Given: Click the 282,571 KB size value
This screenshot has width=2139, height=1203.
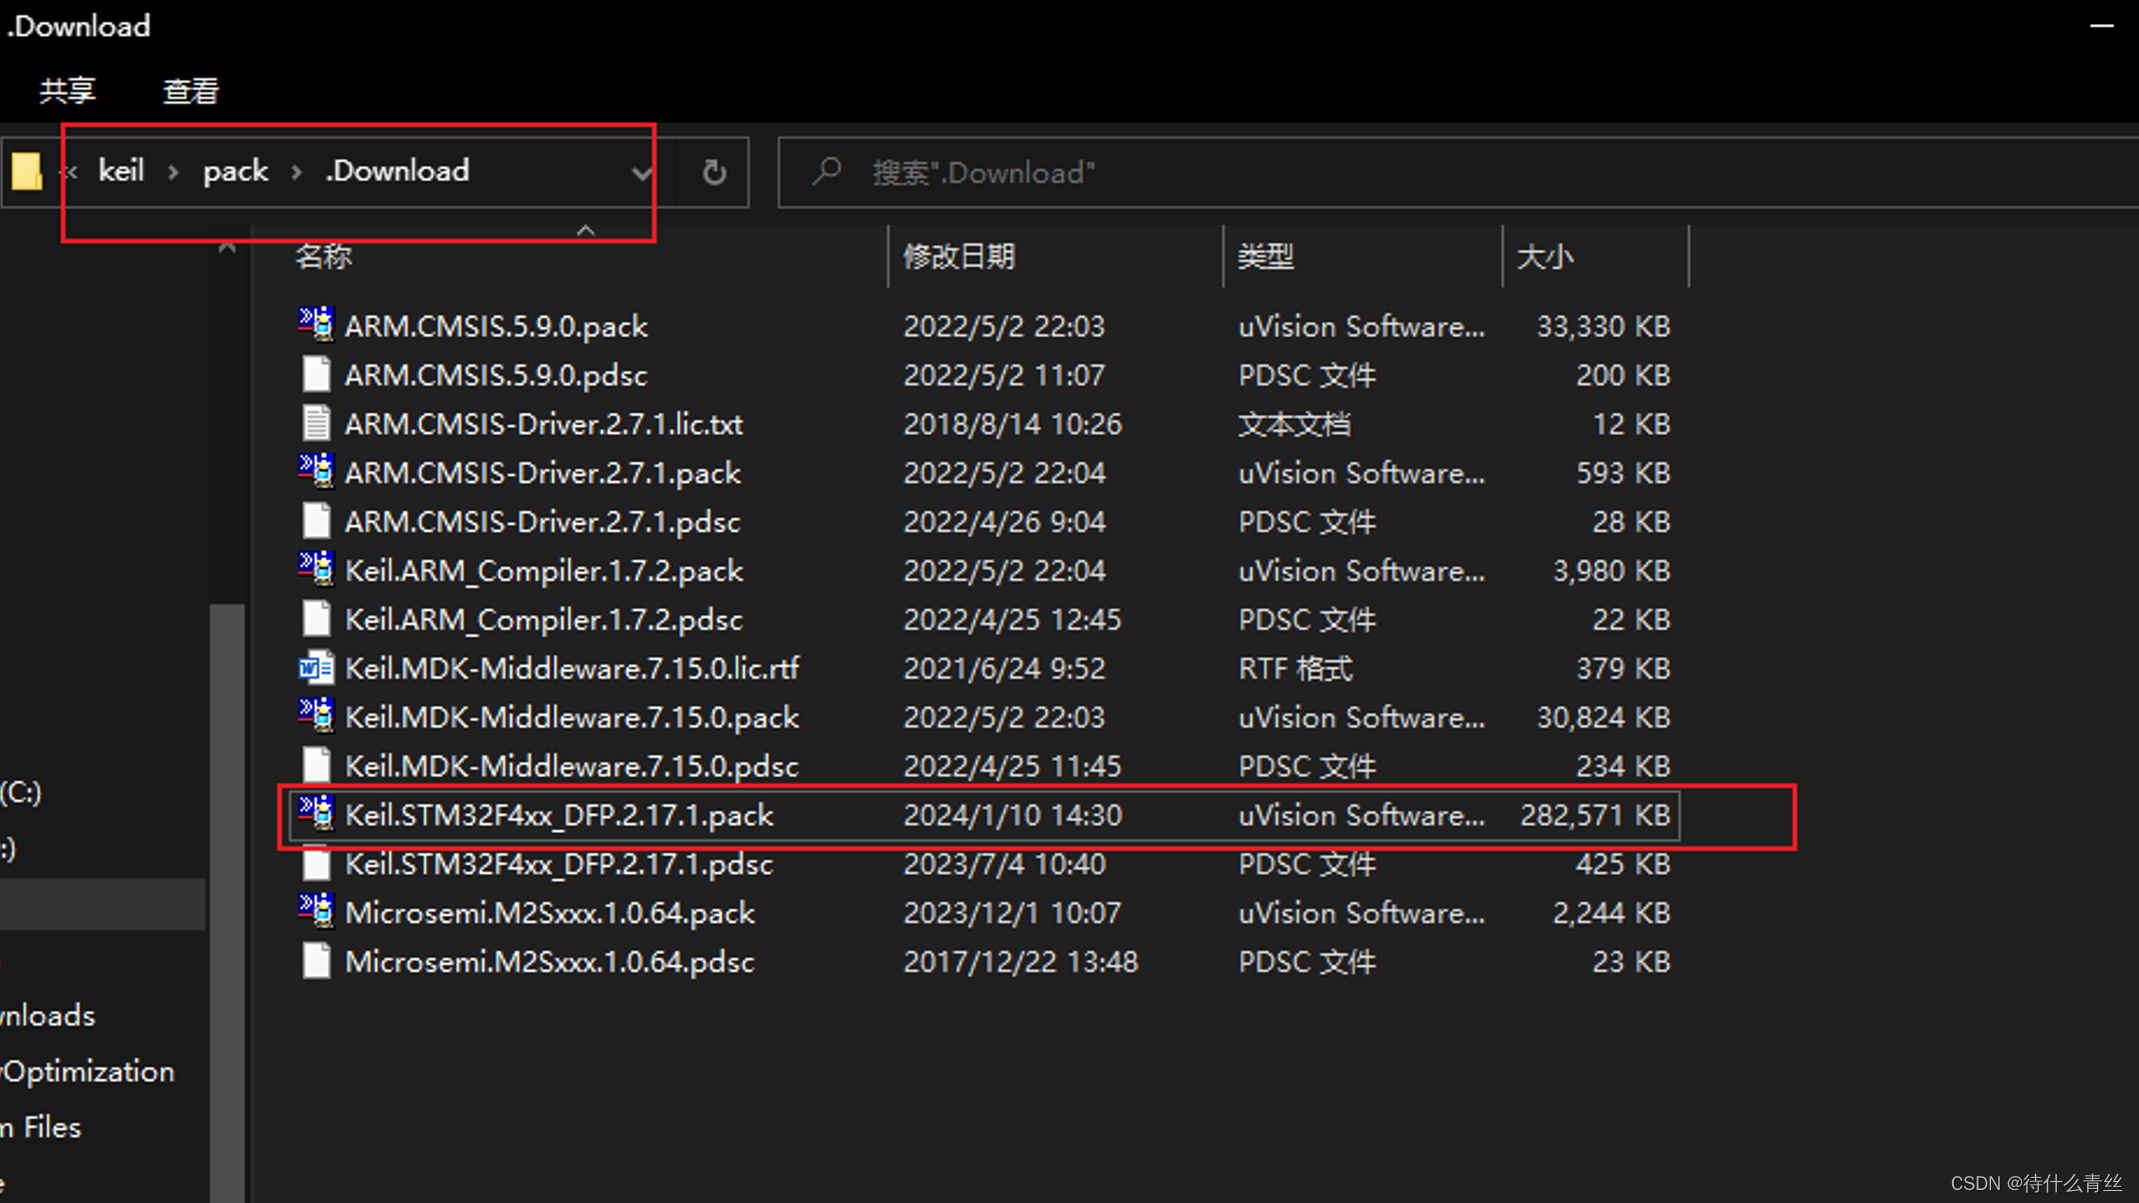Looking at the screenshot, I should [x=1595, y=815].
